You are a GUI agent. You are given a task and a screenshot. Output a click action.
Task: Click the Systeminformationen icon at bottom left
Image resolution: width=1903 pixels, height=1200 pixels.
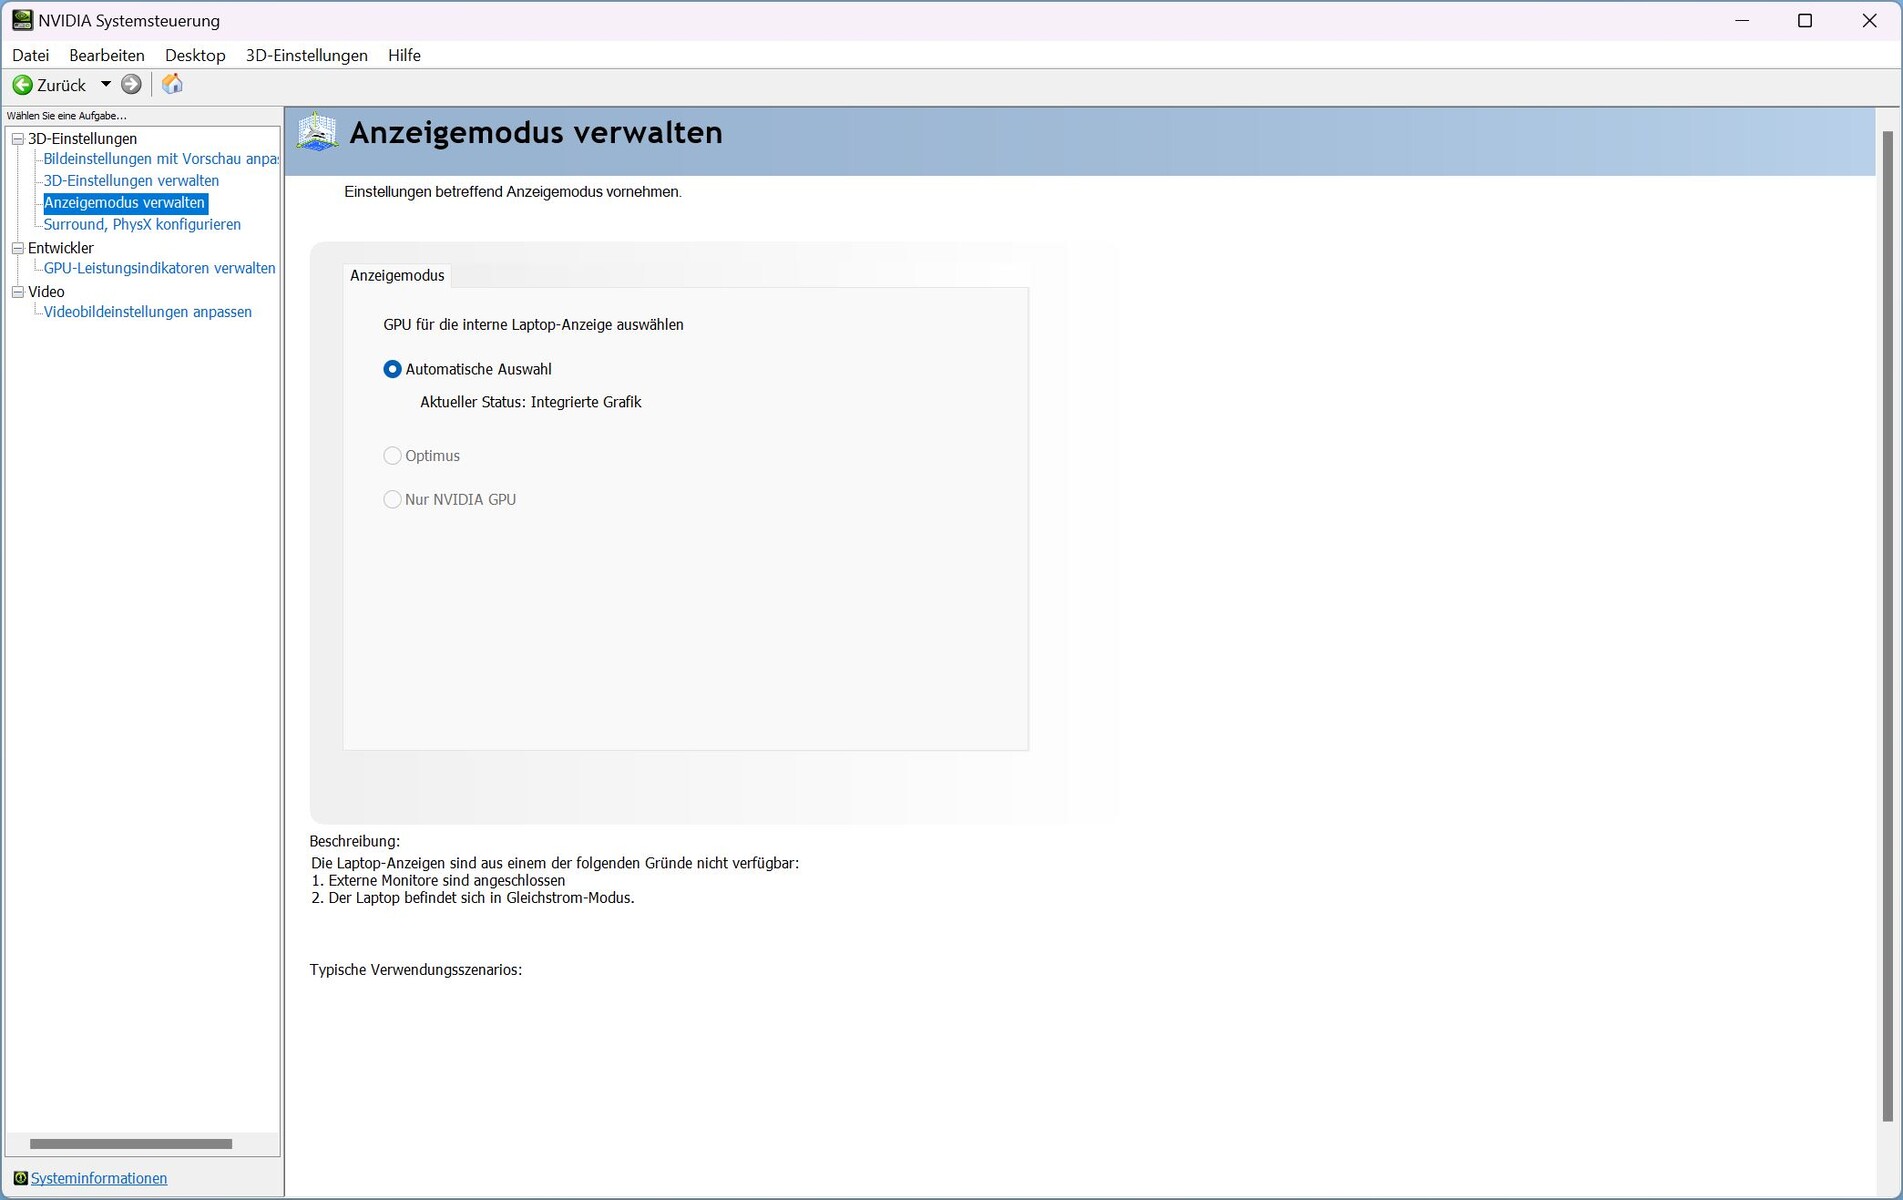[x=20, y=1178]
